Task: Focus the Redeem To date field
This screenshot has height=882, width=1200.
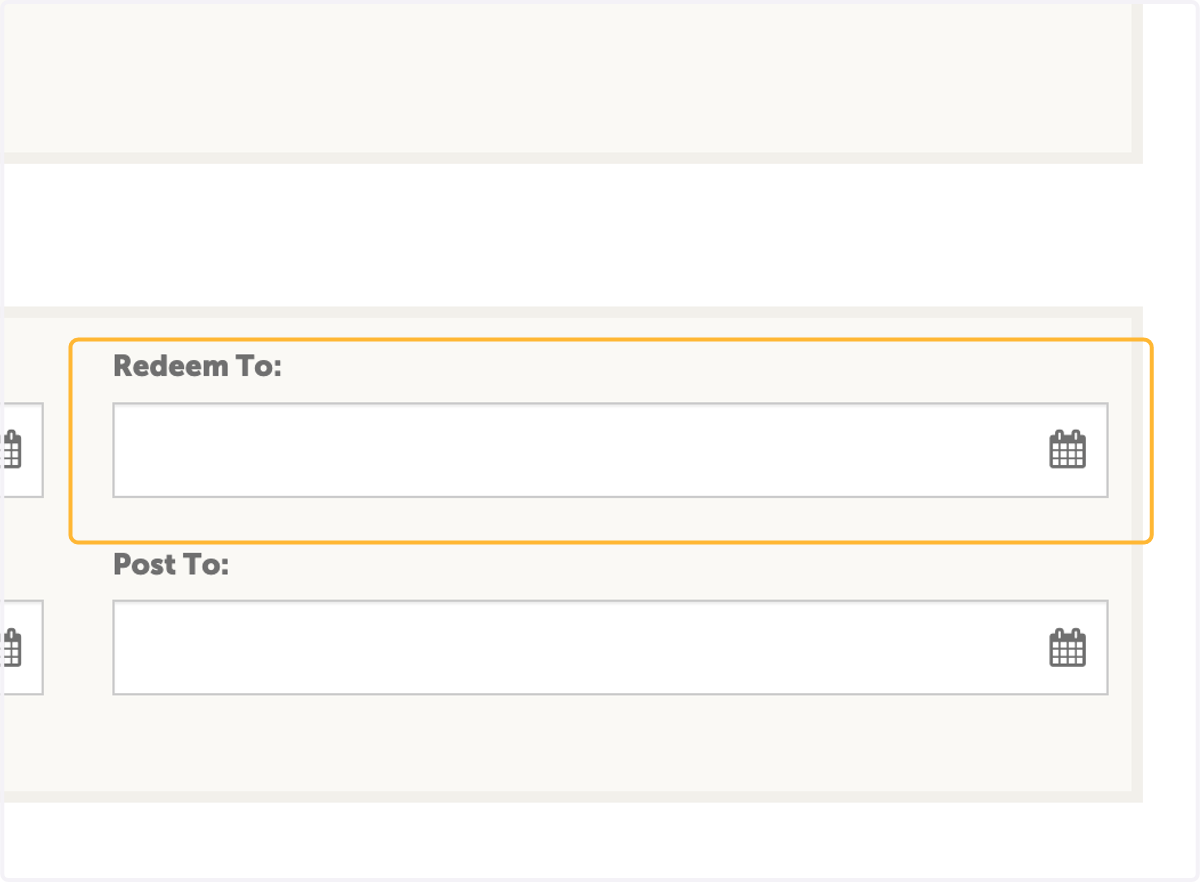Action: pos(610,450)
